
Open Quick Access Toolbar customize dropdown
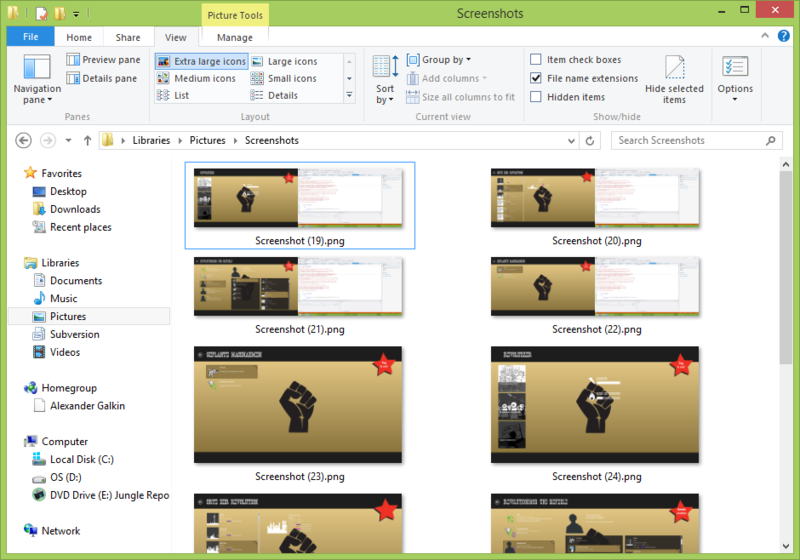pyautogui.click(x=76, y=14)
